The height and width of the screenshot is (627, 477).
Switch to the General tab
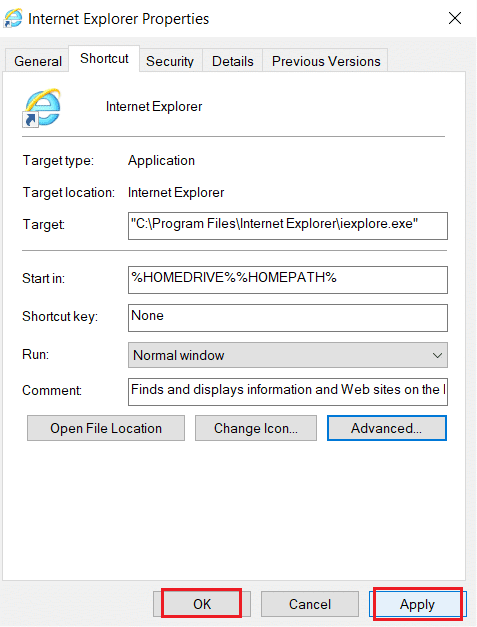(x=38, y=61)
